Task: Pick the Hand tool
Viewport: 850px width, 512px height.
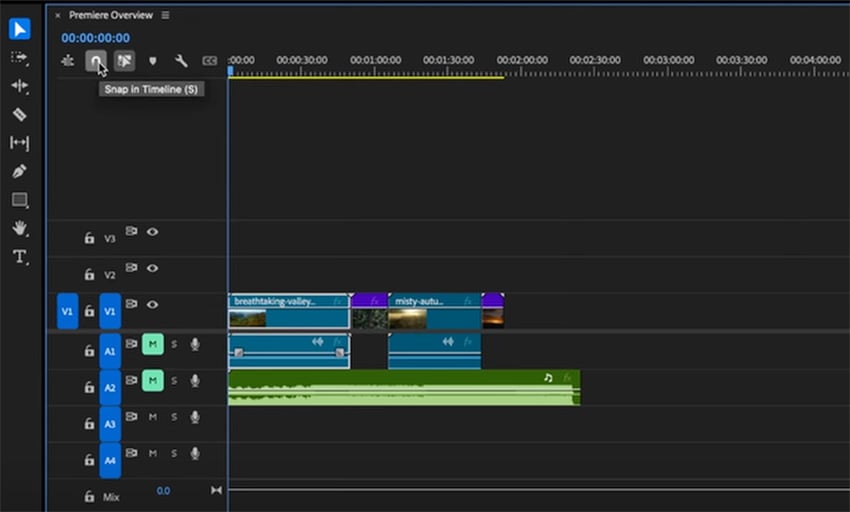Action: (x=19, y=228)
